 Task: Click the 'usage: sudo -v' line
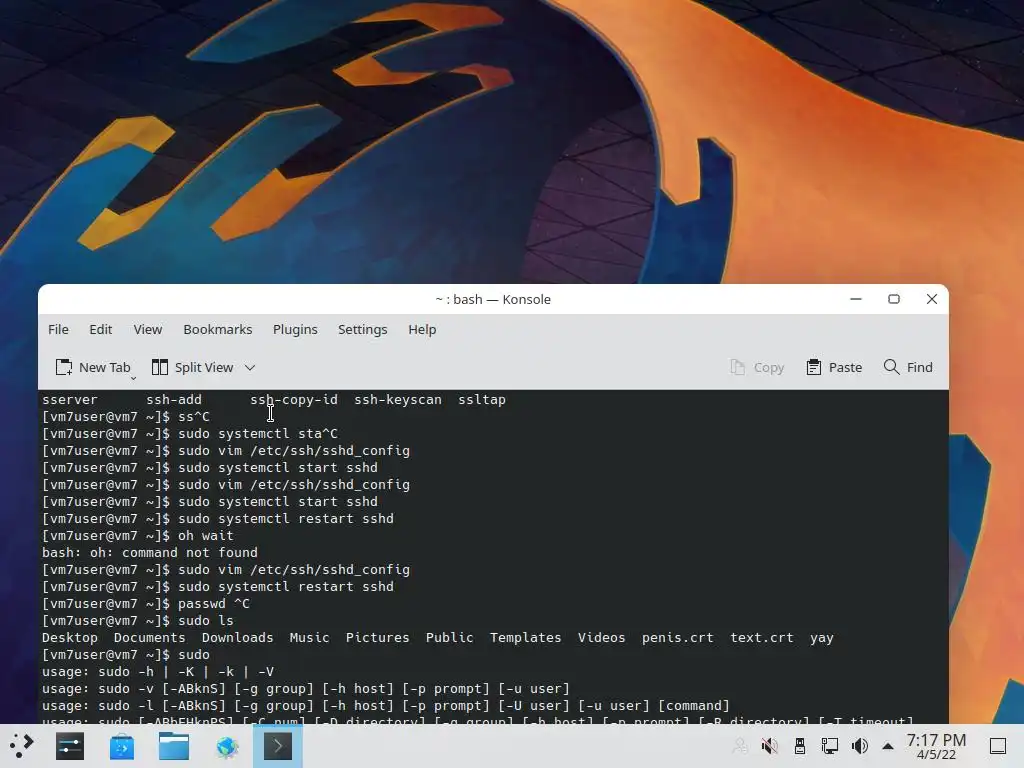306,688
